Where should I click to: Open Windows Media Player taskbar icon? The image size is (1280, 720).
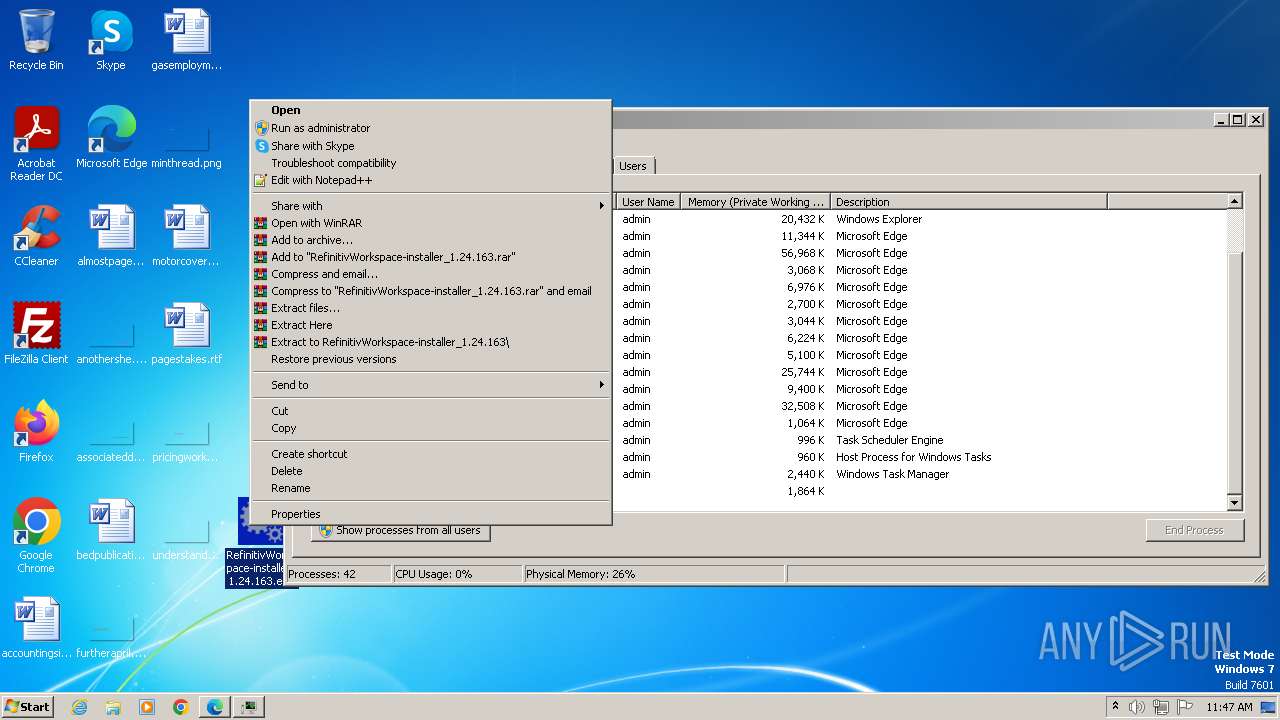(x=147, y=707)
